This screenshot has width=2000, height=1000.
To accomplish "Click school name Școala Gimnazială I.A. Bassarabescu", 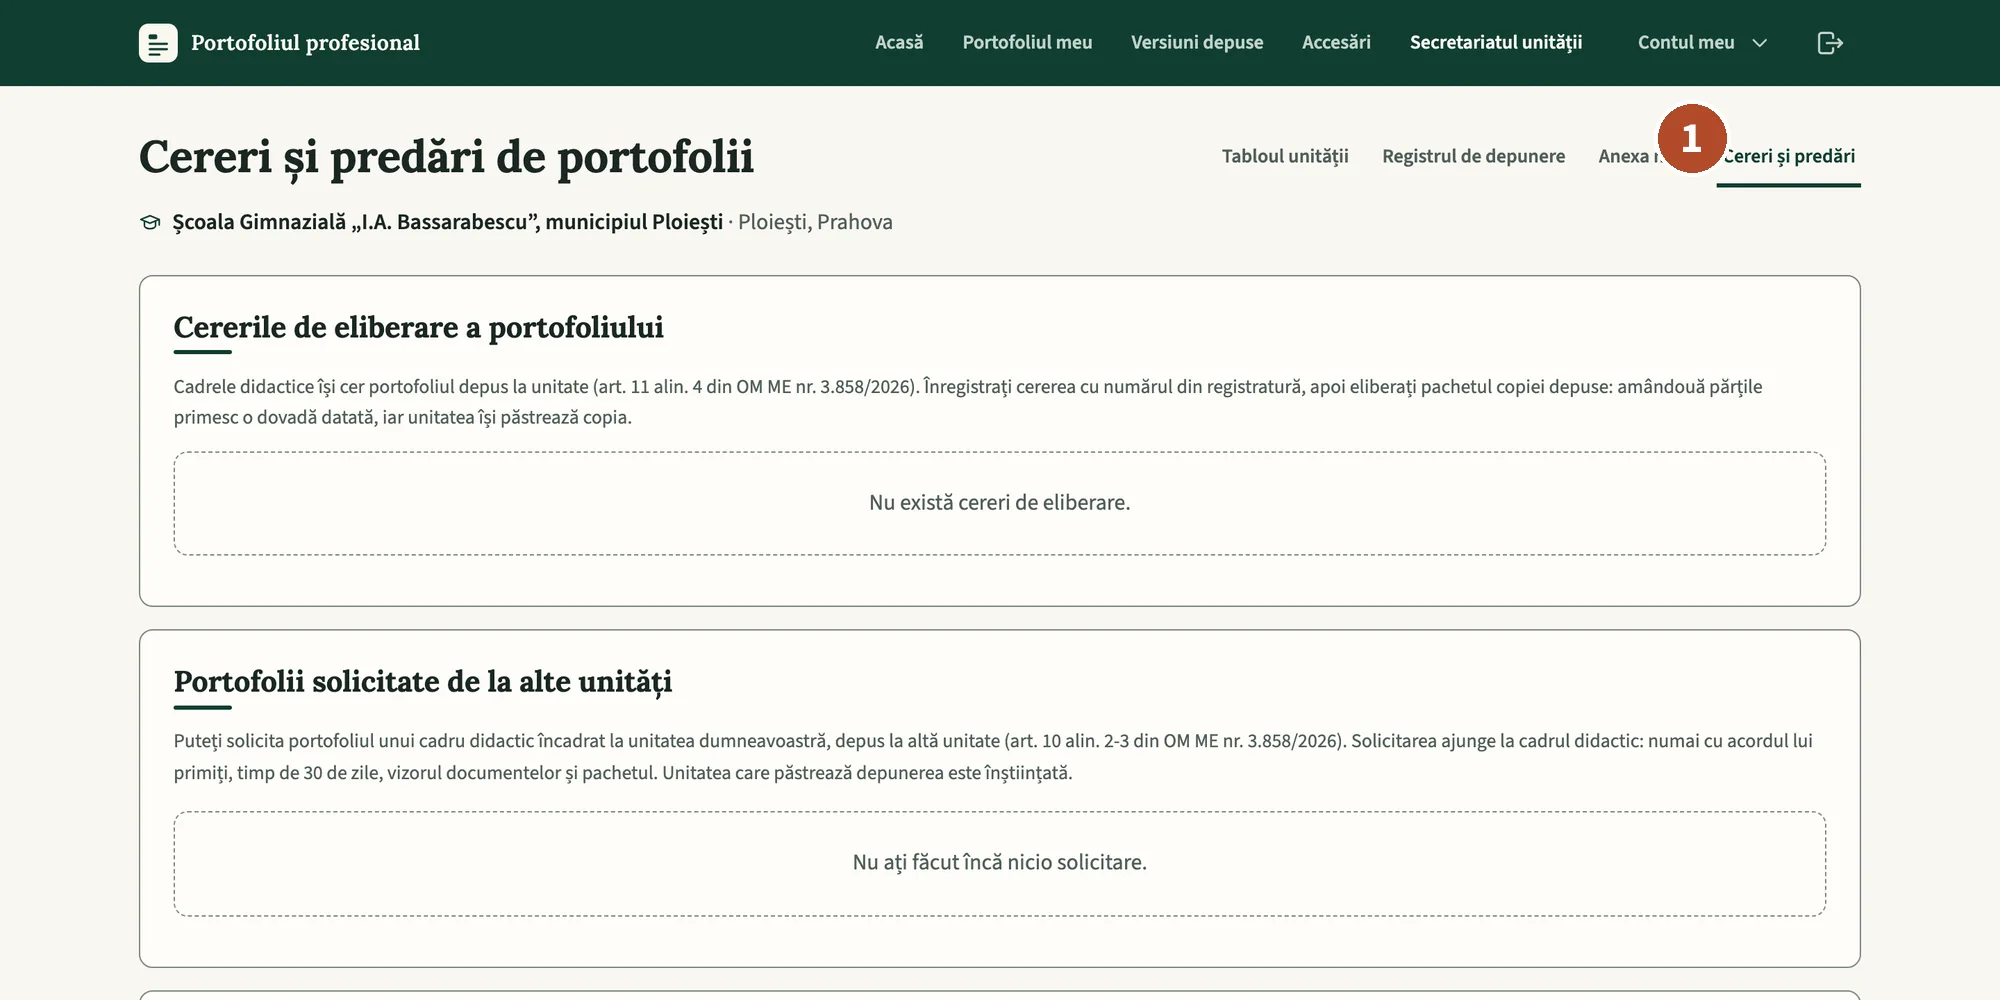I will (447, 222).
